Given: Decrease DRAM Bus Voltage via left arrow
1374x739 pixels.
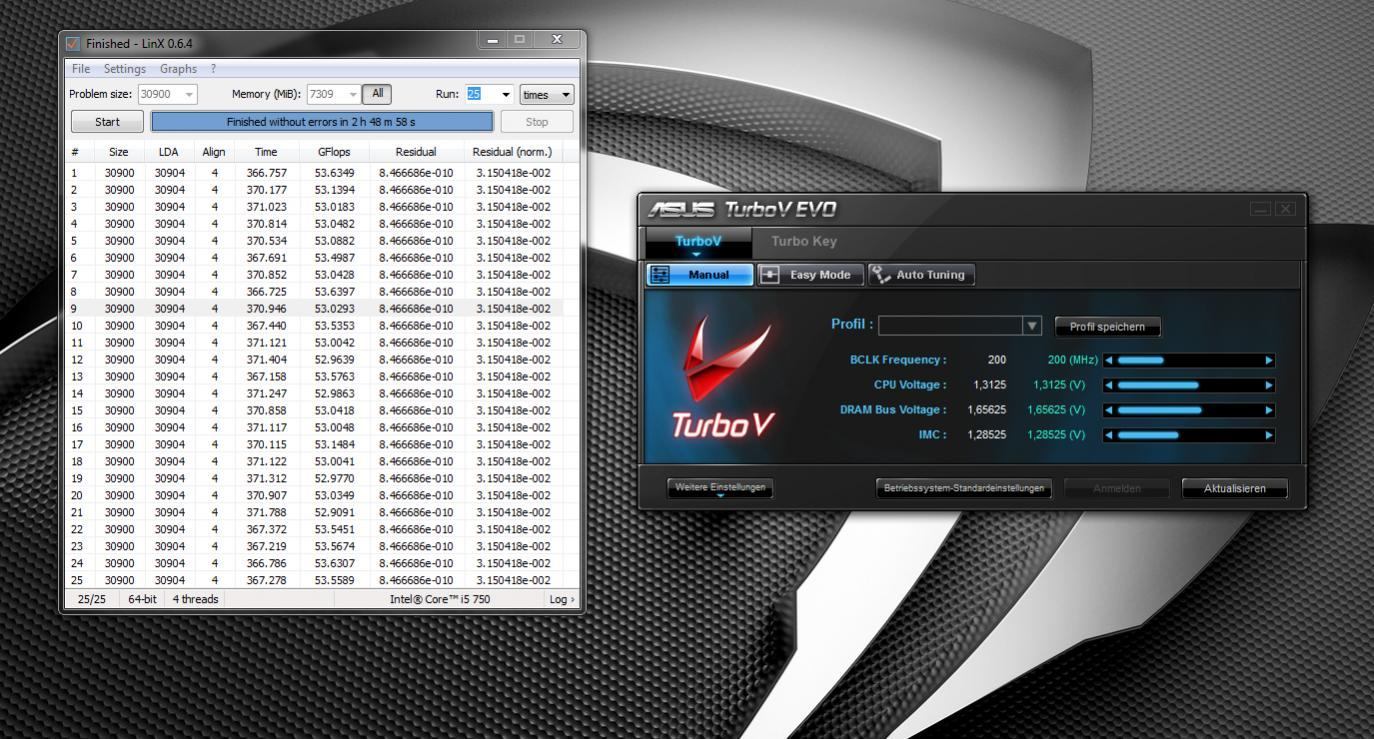Looking at the screenshot, I should click(1108, 410).
